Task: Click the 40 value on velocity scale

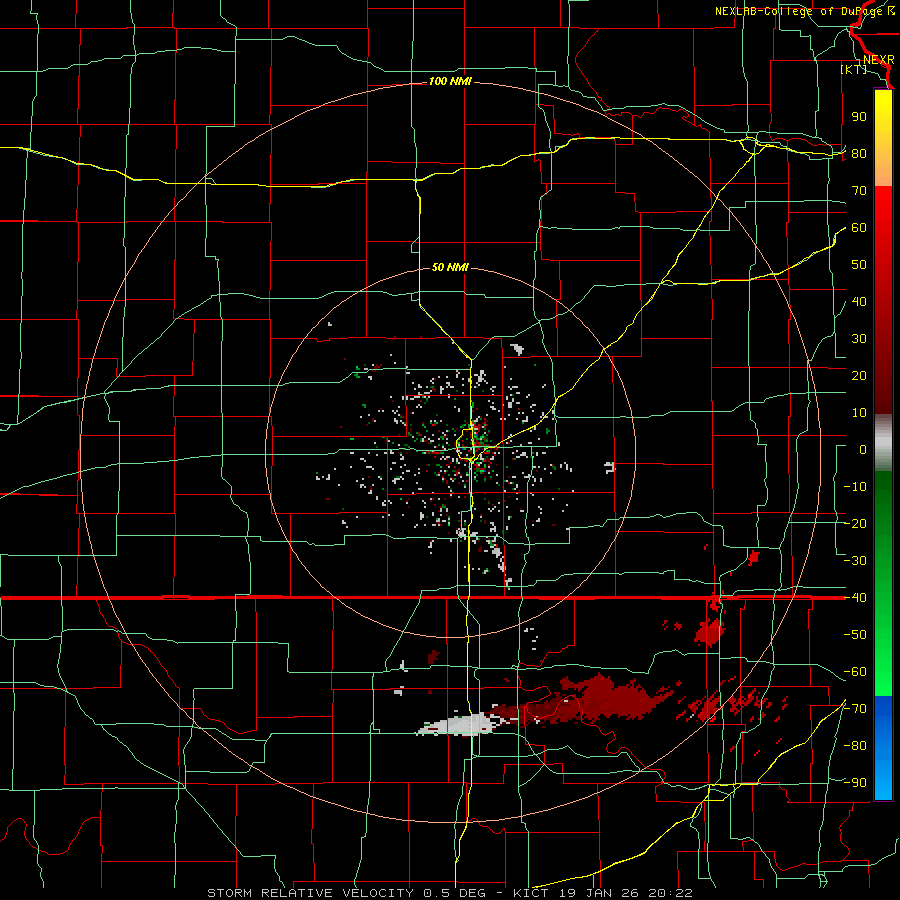Action: (x=859, y=301)
